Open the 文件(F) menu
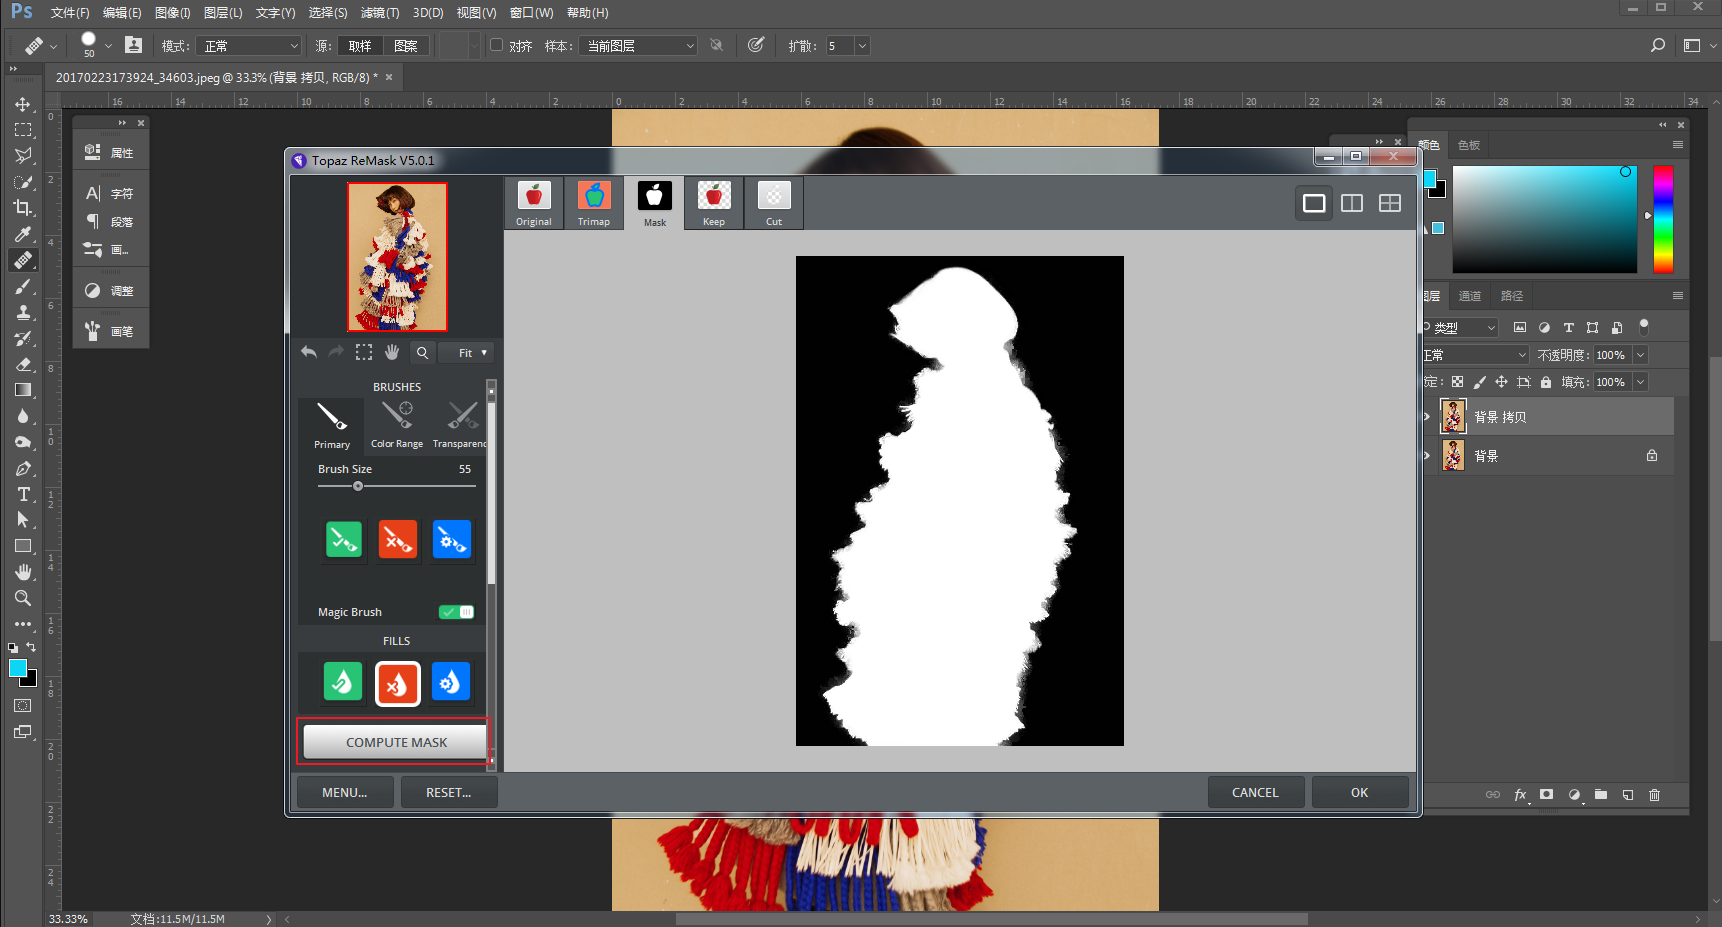1722x927 pixels. click(x=70, y=13)
